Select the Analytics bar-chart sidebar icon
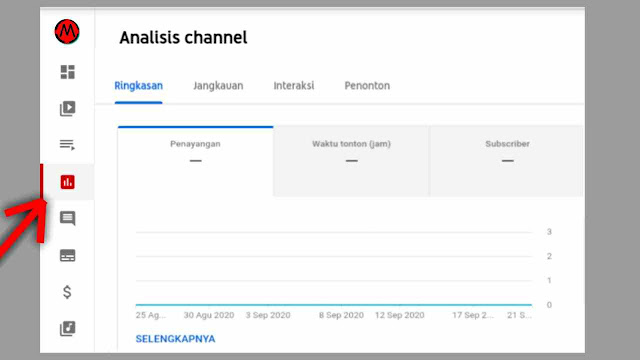This screenshot has height=360, width=640. 67,182
